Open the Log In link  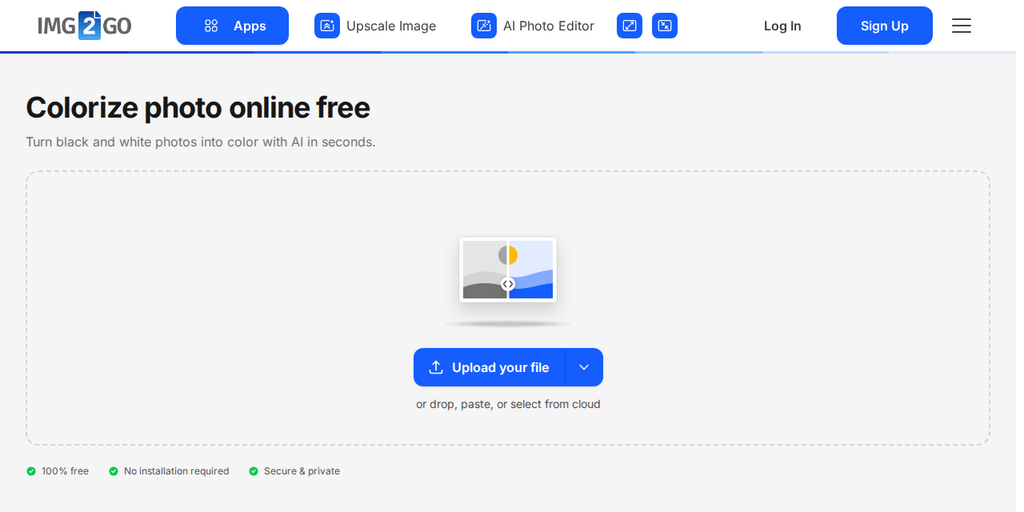pos(782,26)
